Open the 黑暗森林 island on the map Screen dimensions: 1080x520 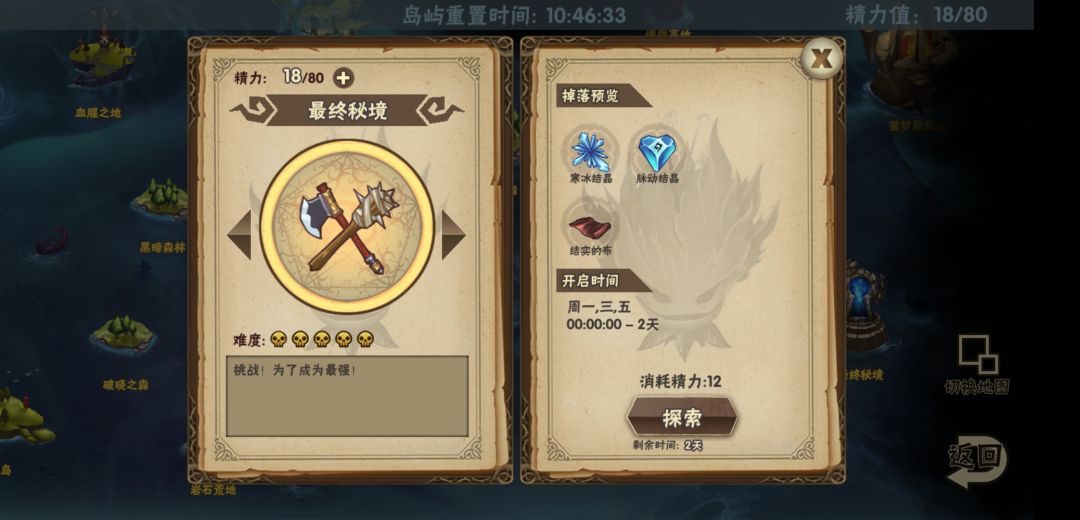tap(162, 198)
